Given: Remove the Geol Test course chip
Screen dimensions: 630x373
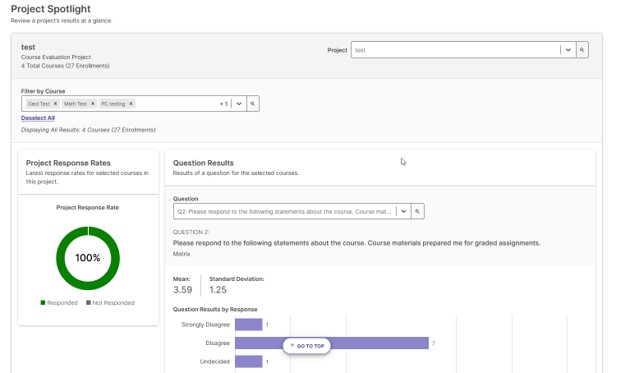Looking at the screenshot, I should pos(55,104).
